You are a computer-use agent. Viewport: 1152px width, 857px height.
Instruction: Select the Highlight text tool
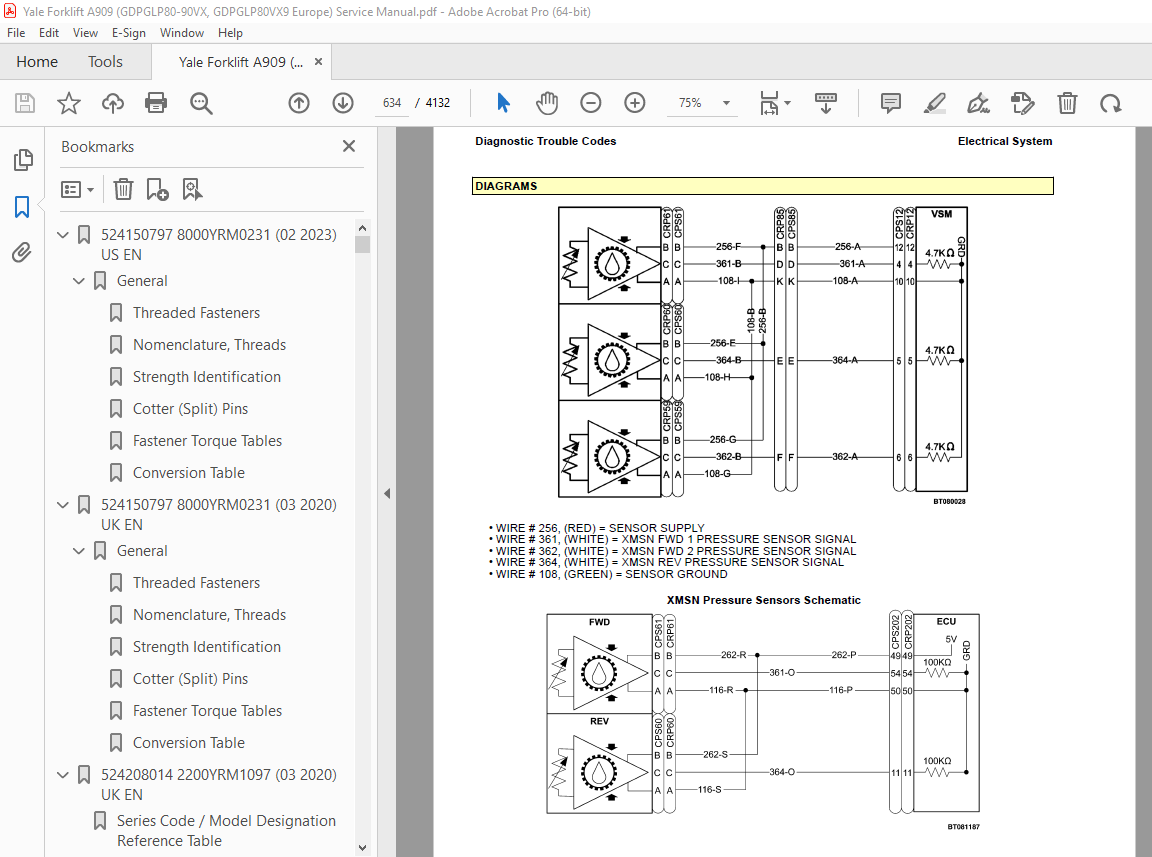pyautogui.click(x=935, y=103)
